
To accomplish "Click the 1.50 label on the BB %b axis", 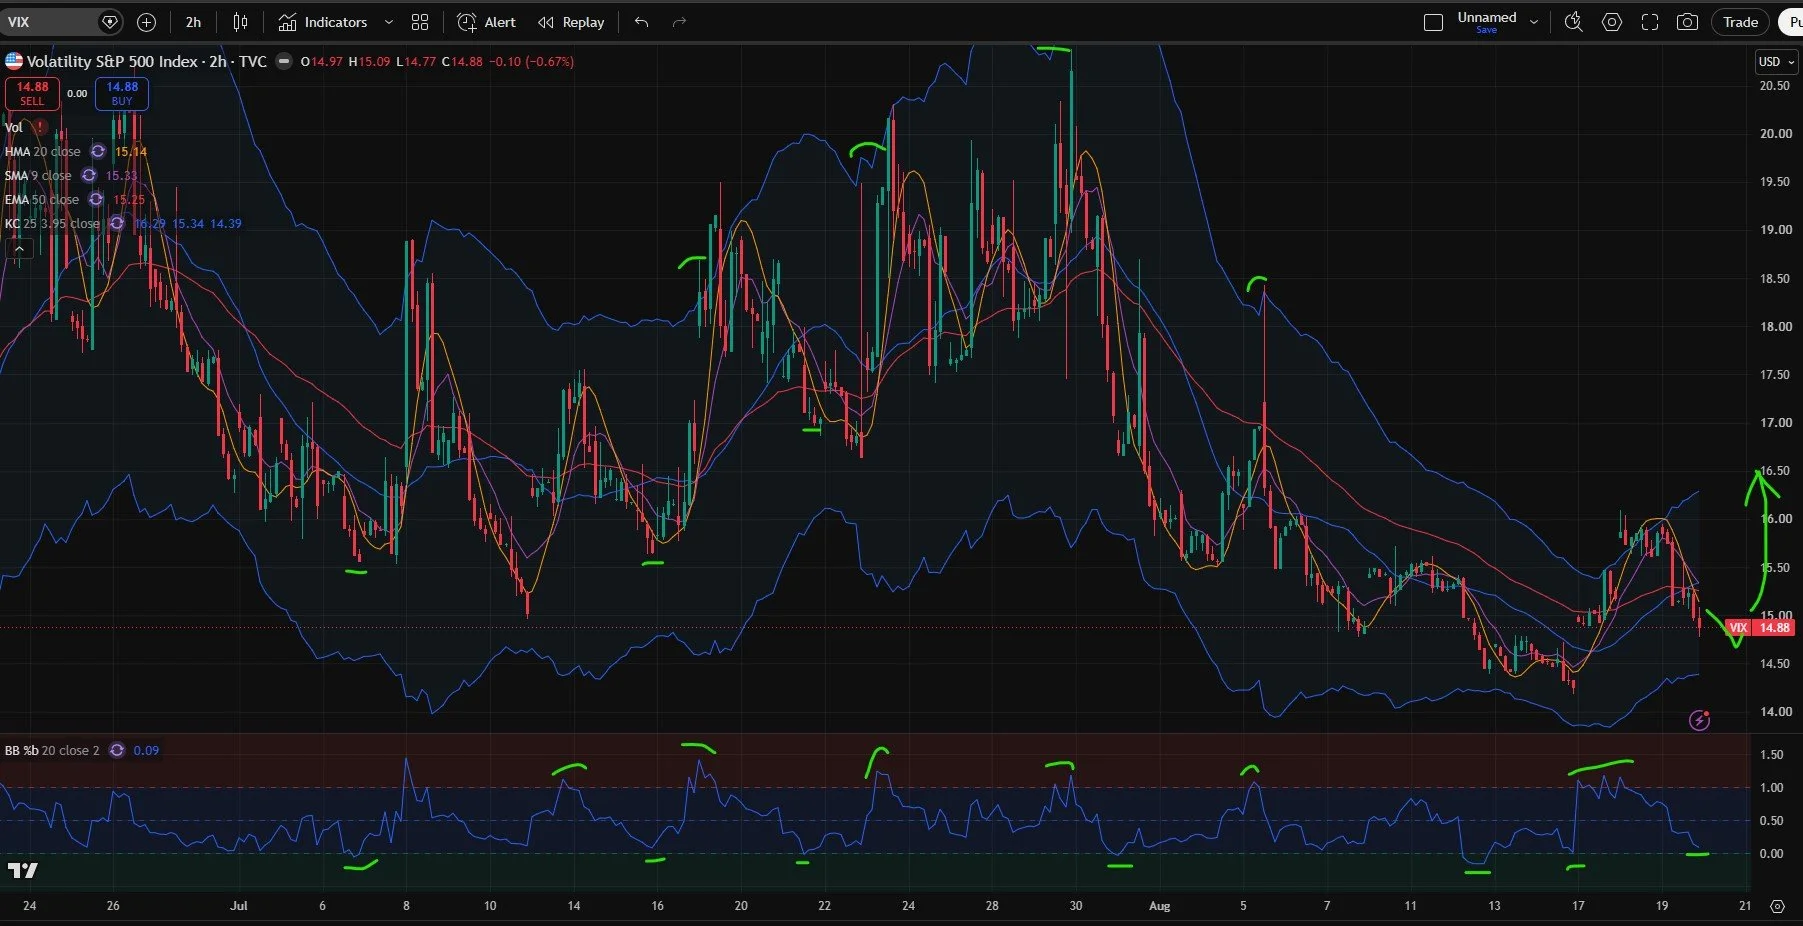I will 1772,755.
